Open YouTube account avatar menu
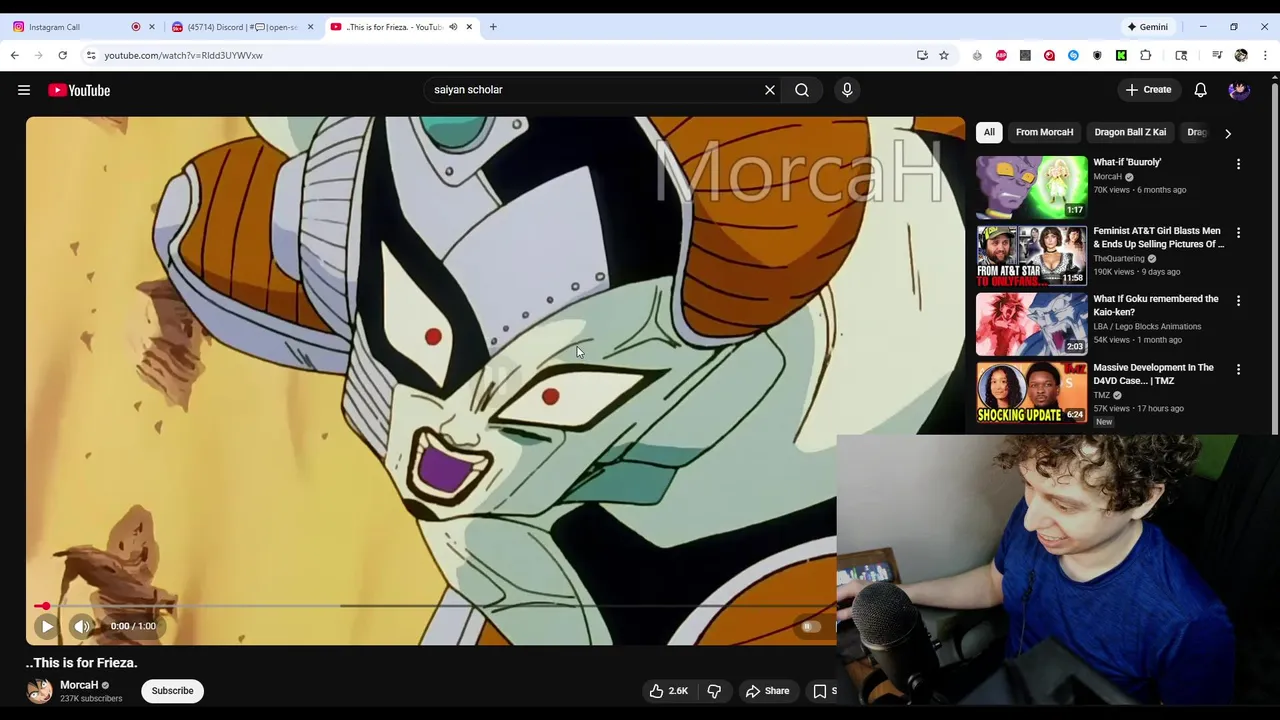The height and width of the screenshot is (720, 1280). click(1239, 90)
